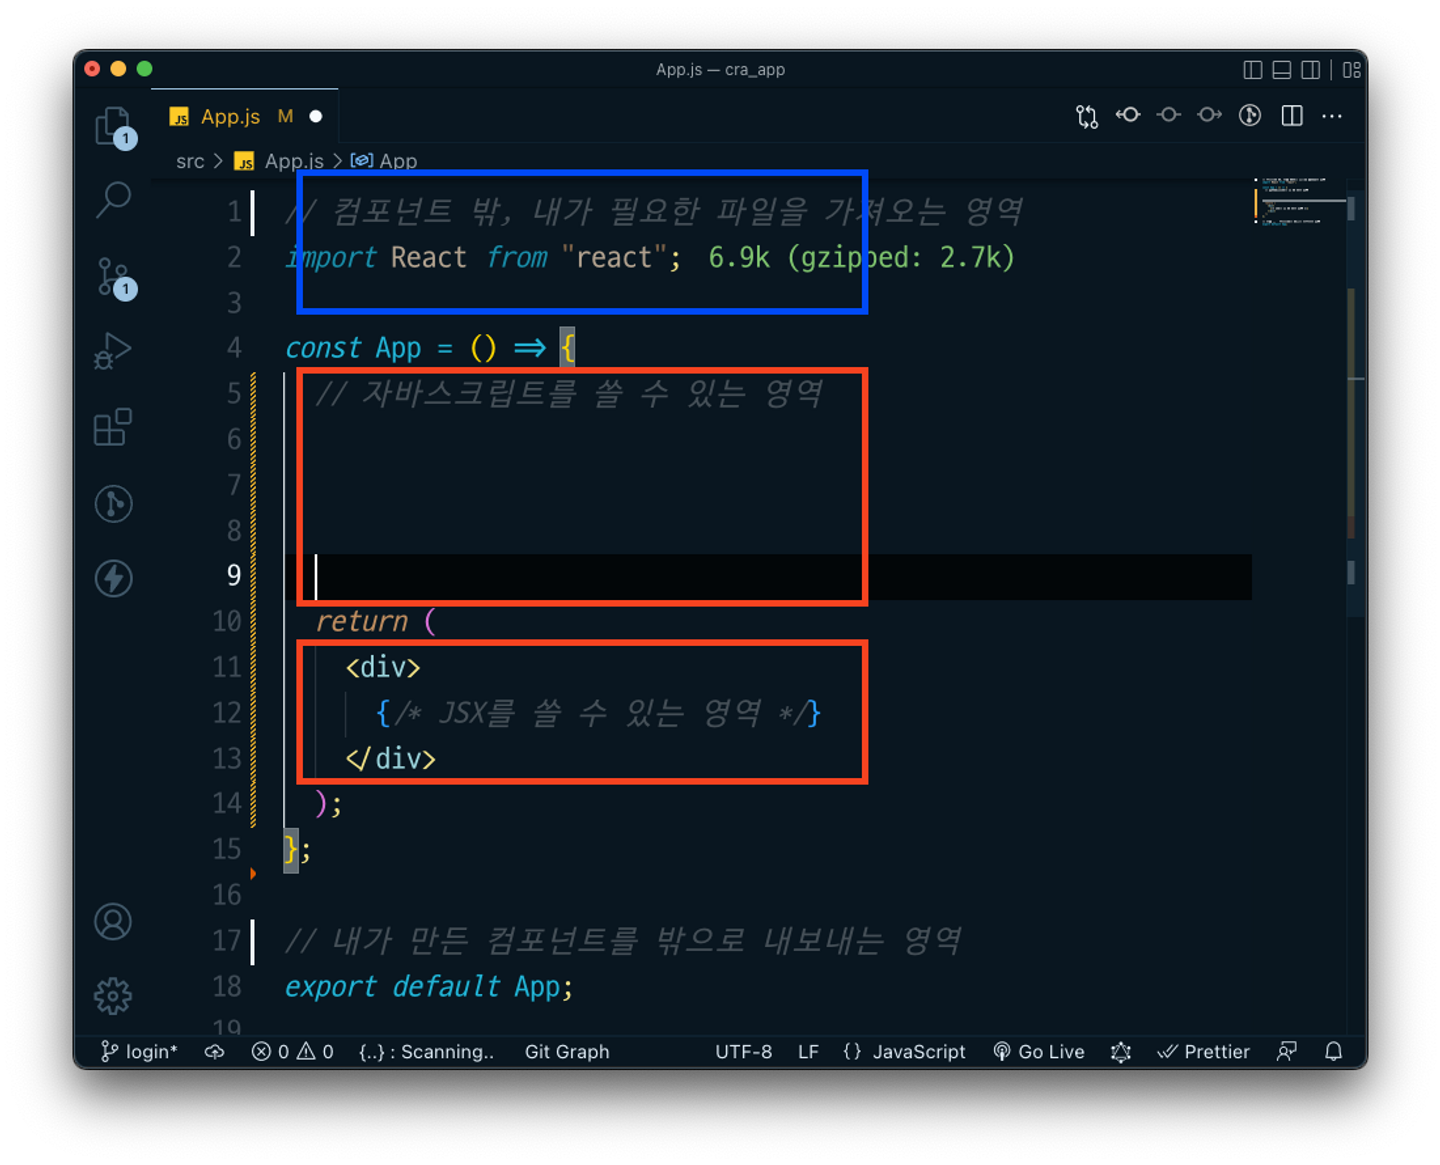Select the App.js editor tab

230,116
